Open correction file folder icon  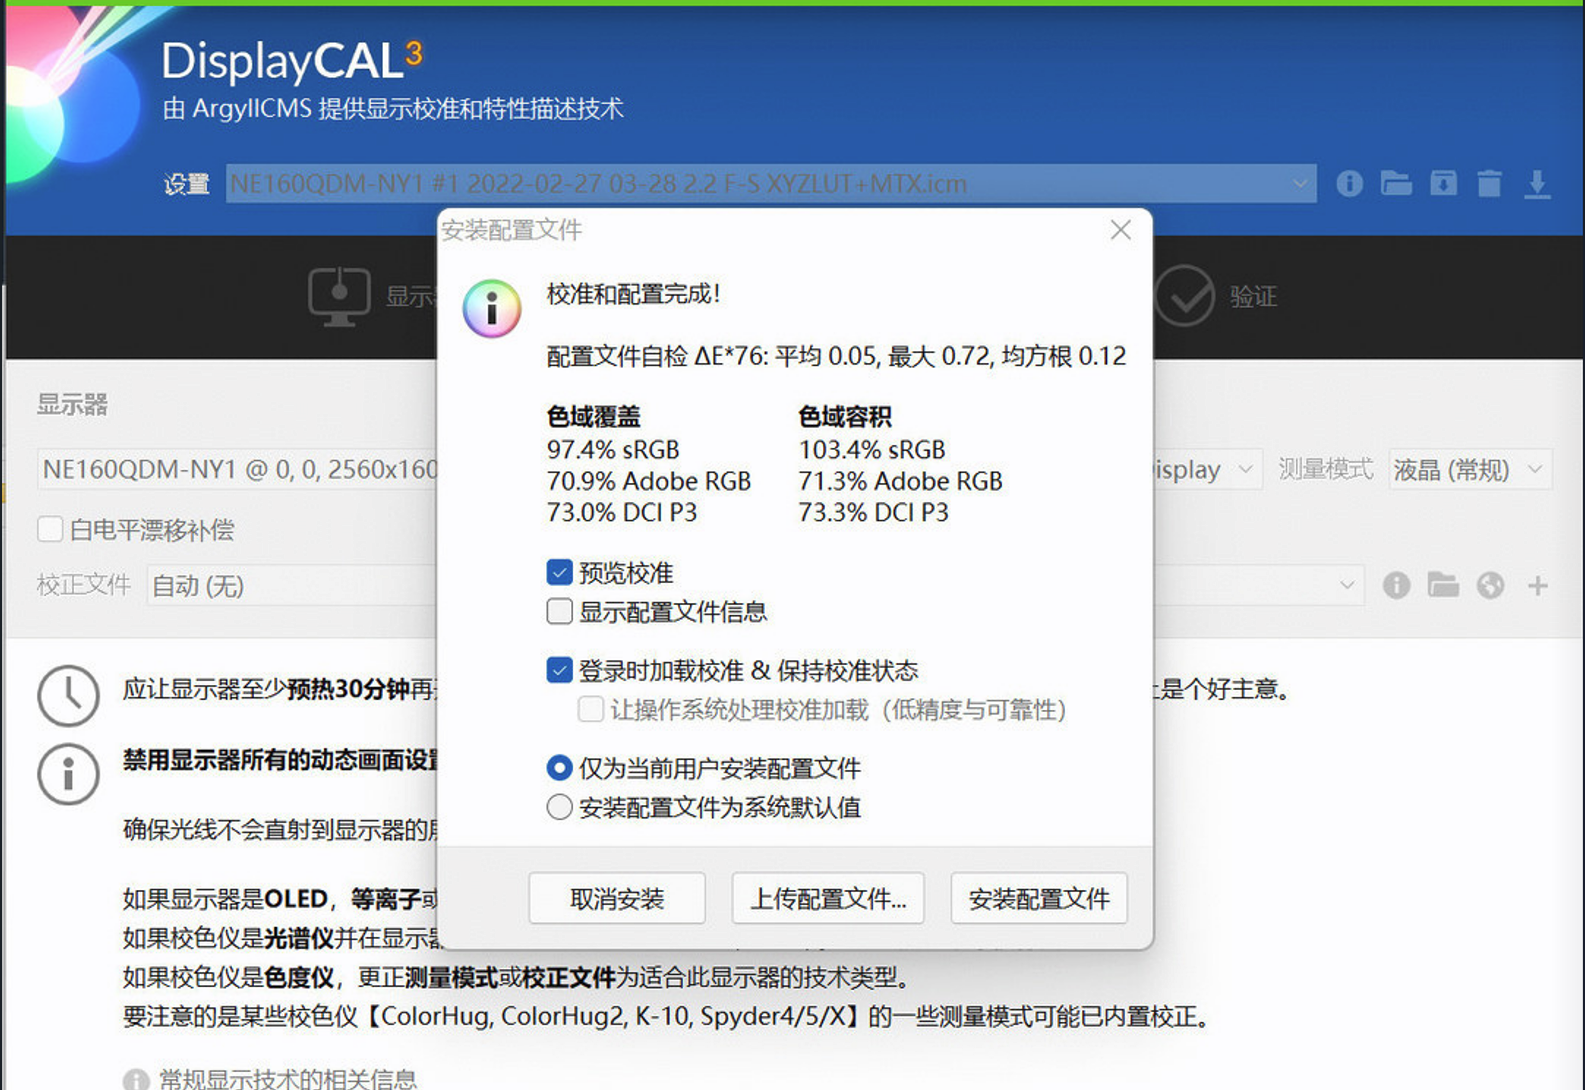(x=1443, y=585)
